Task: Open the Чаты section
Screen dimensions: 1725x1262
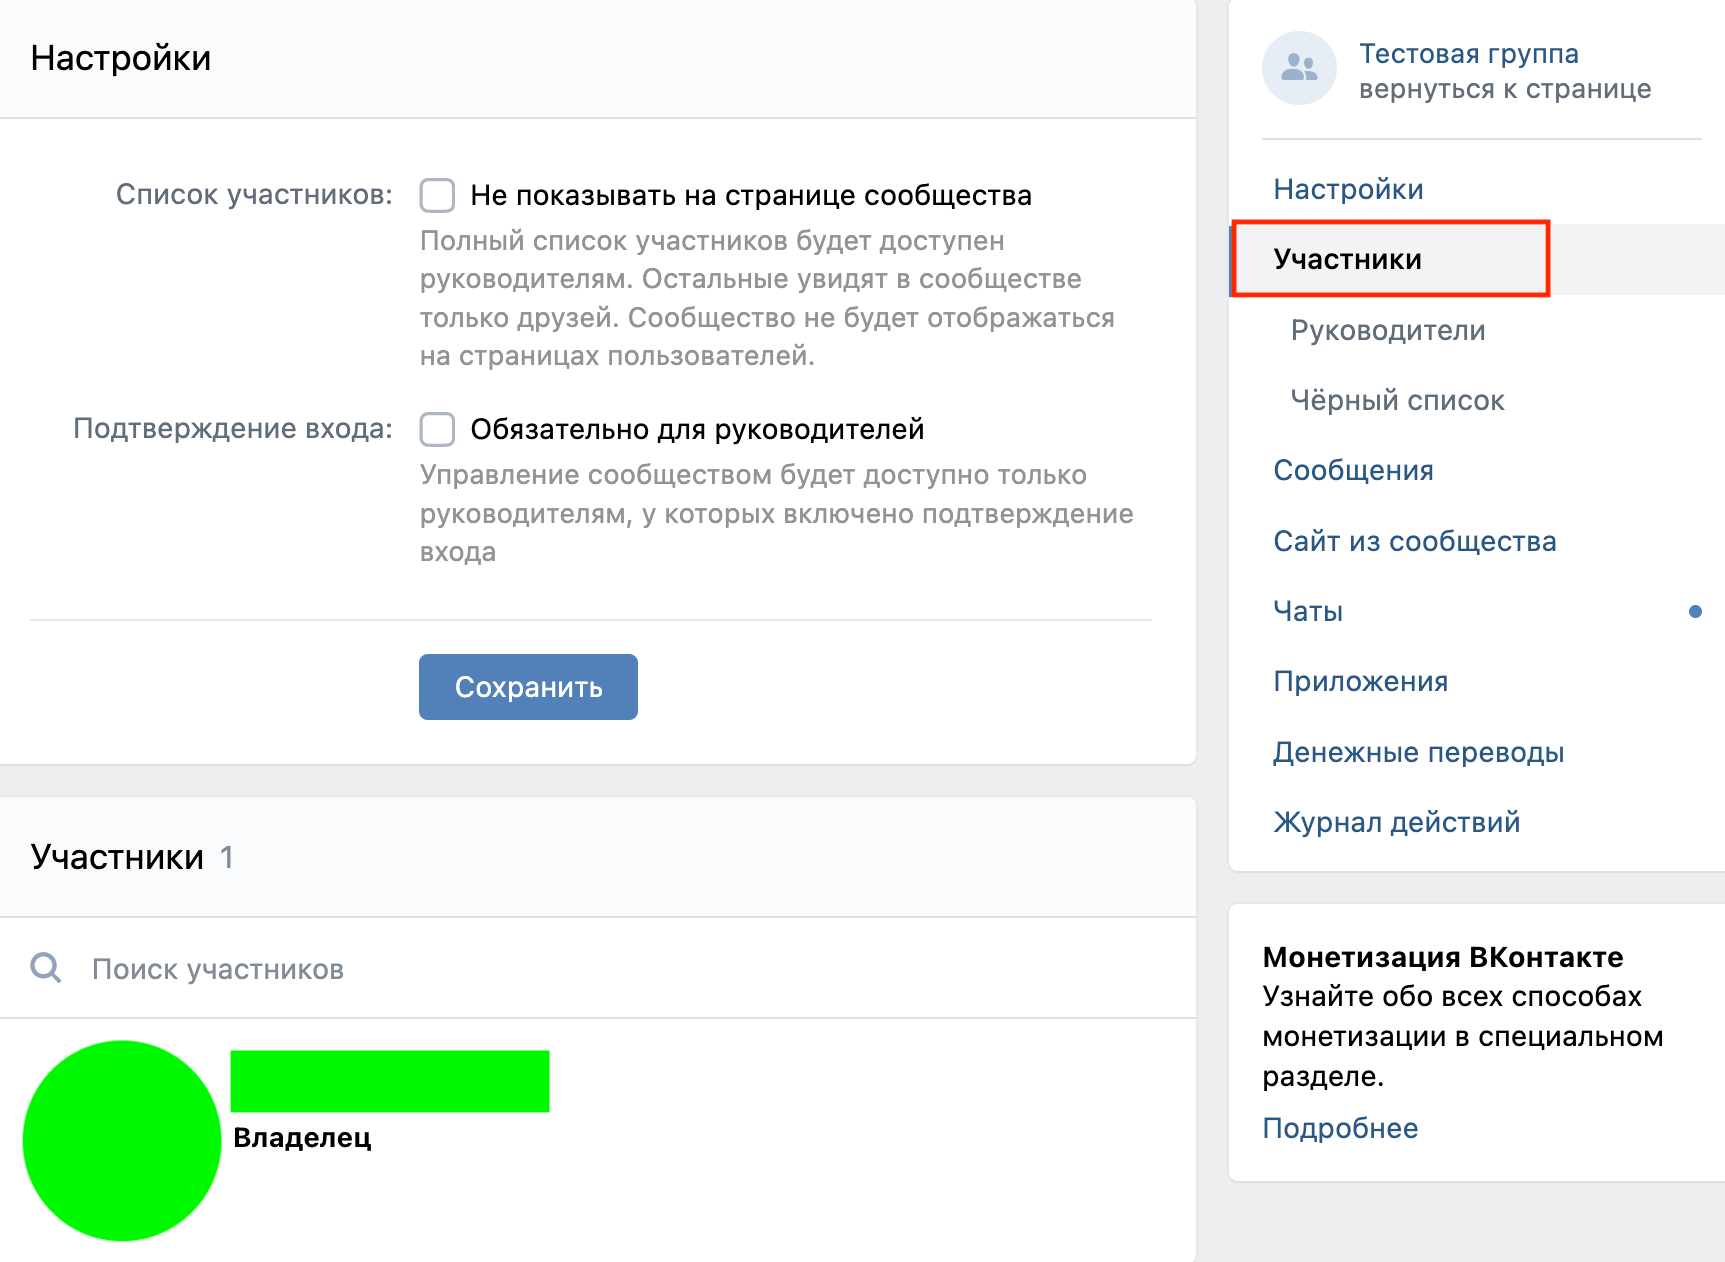Action: coord(1308,611)
